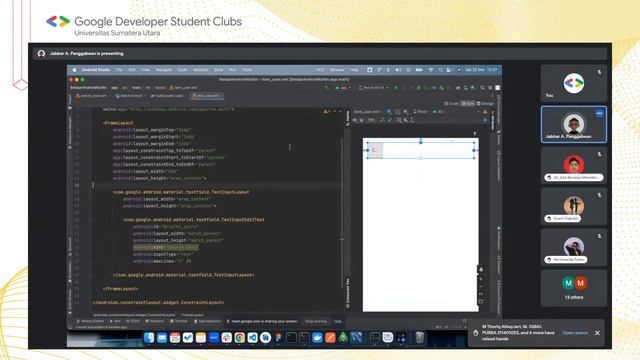Open the Terminal tool window

pyautogui.click(x=179, y=321)
